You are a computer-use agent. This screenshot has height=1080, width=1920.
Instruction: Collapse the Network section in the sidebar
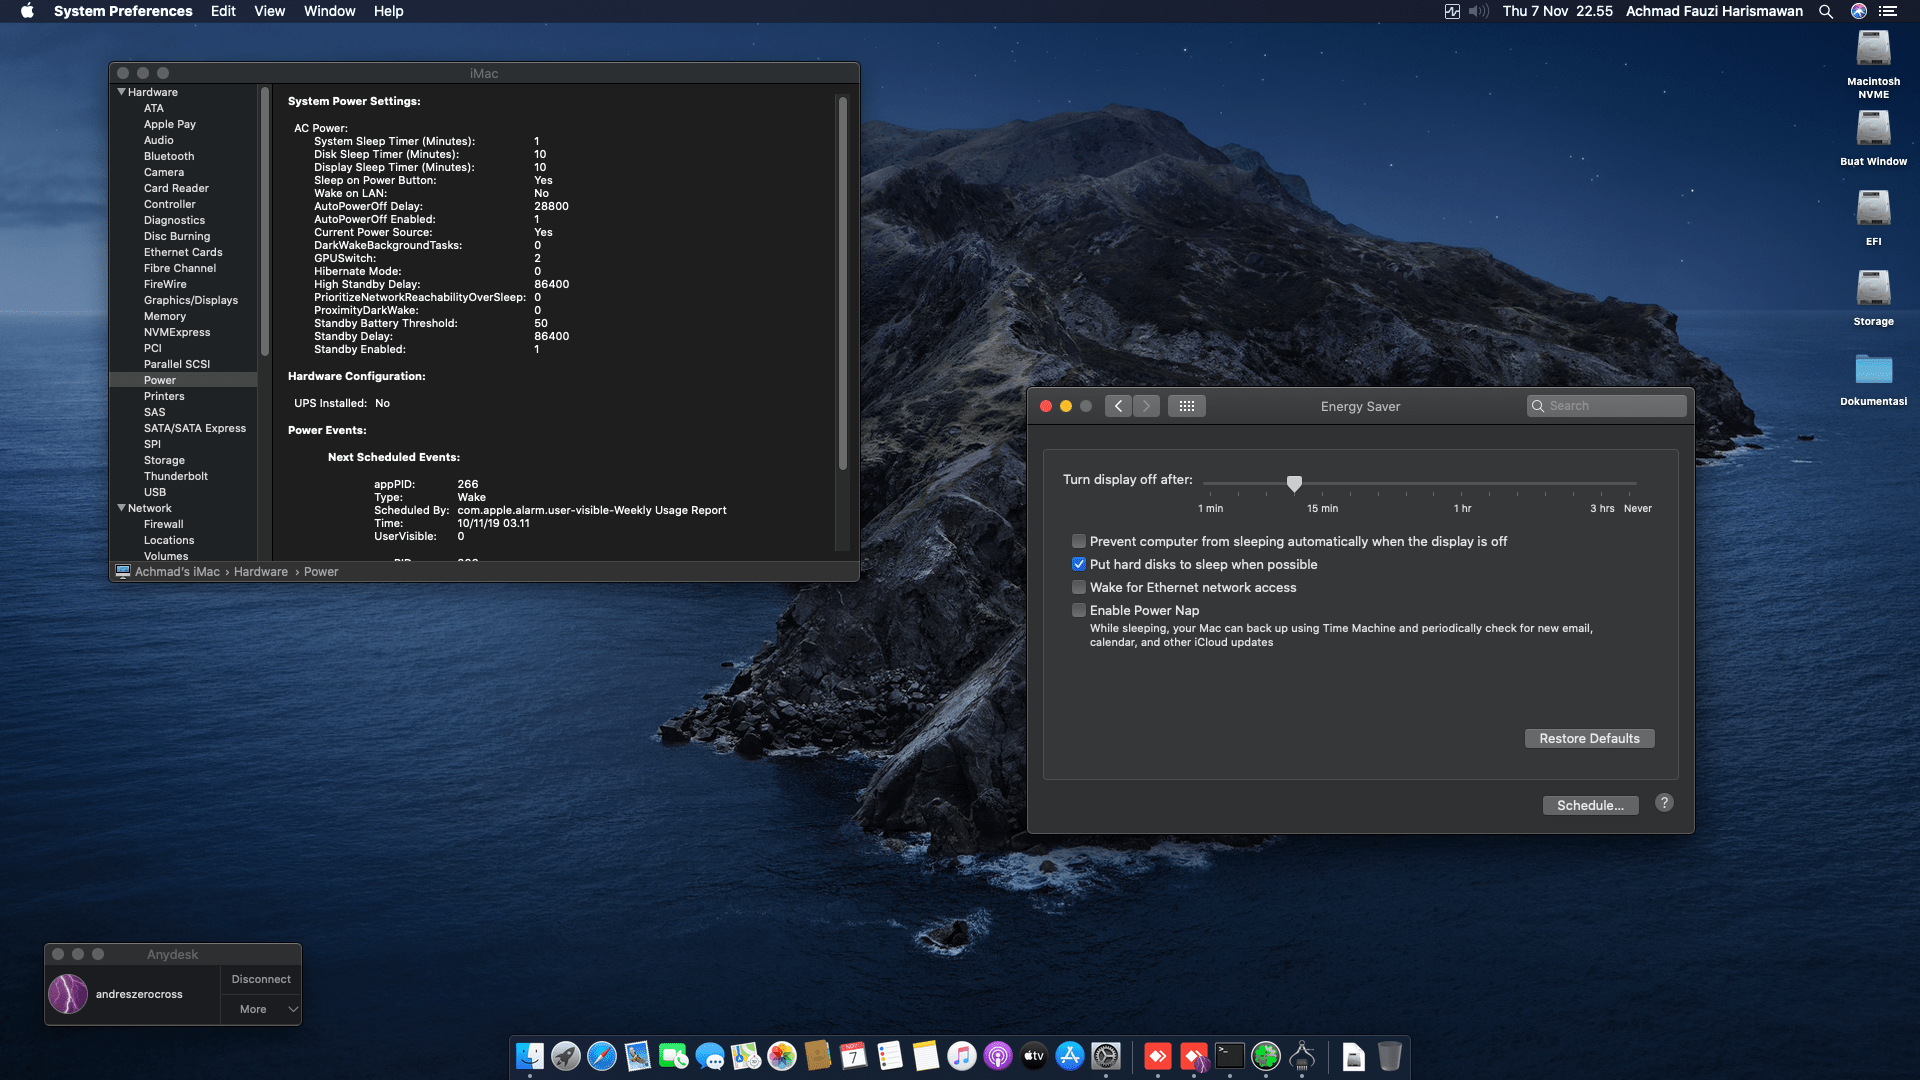click(x=122, y=508)
